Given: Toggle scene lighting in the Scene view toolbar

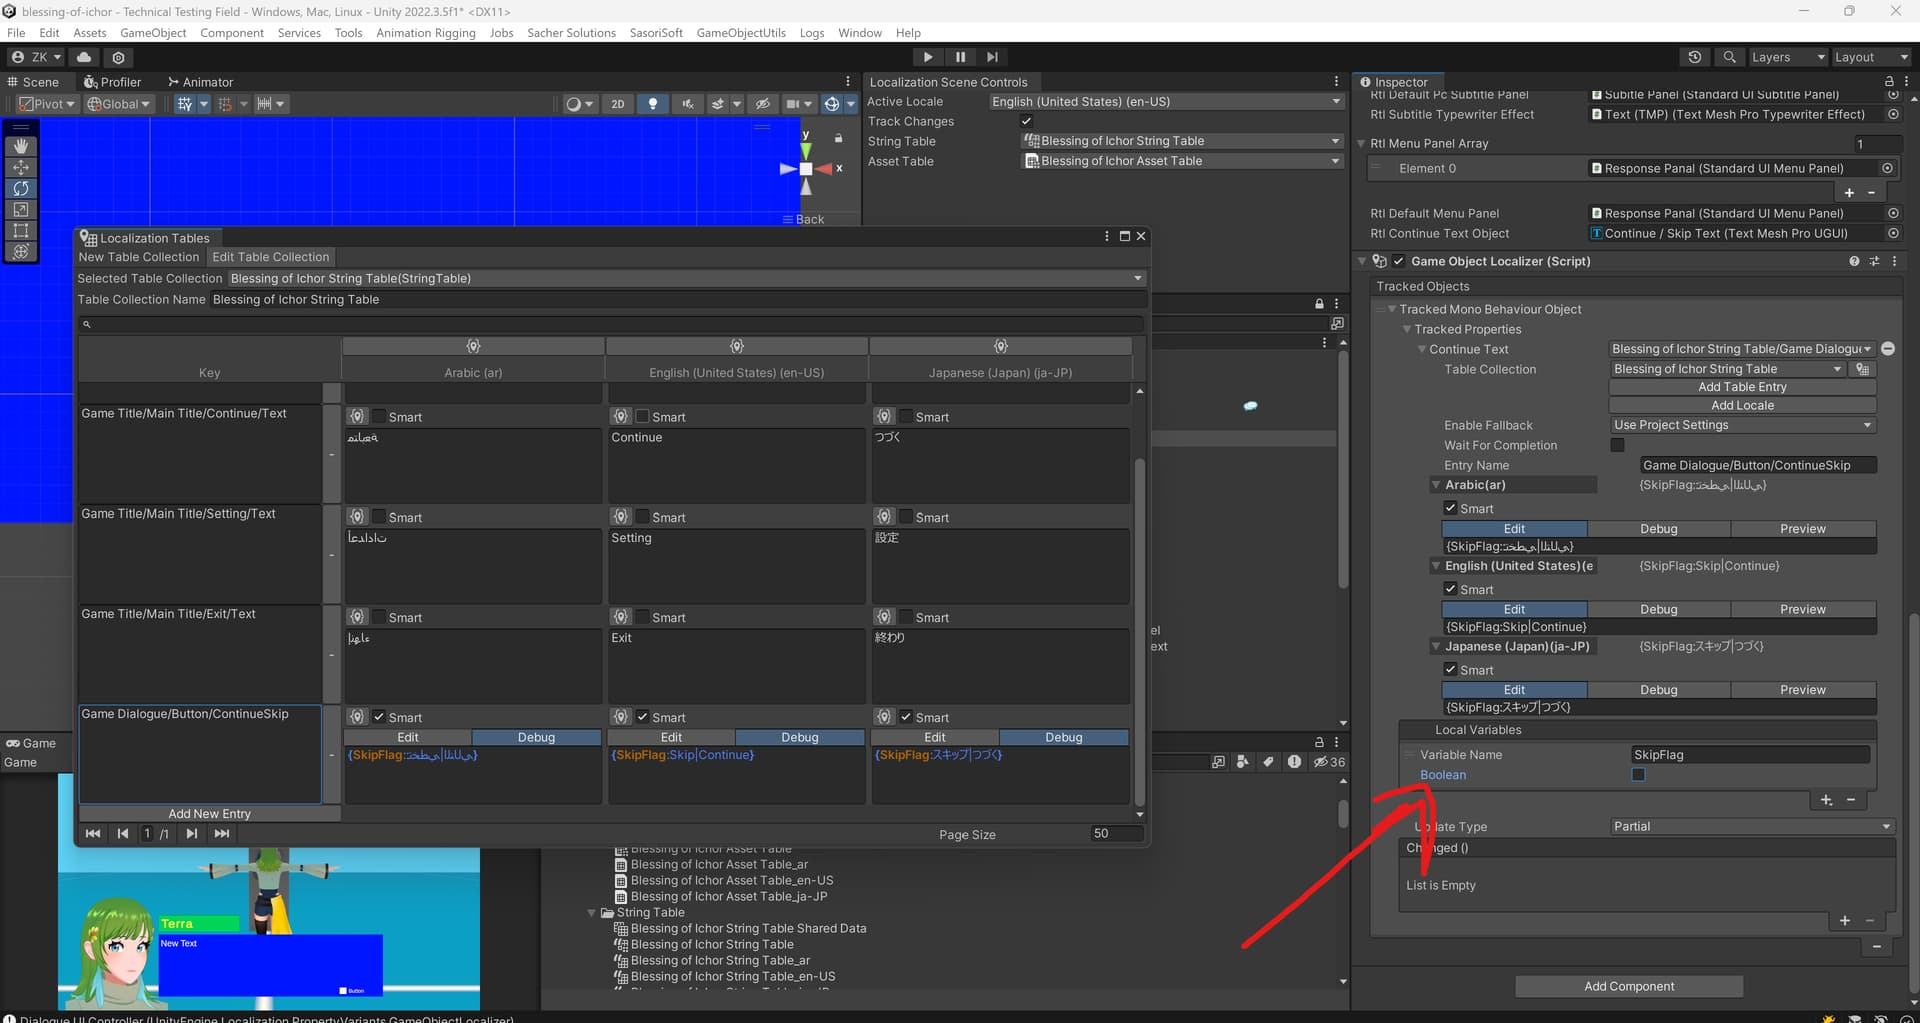Looking at the screenshot, I should click(653, 104).
